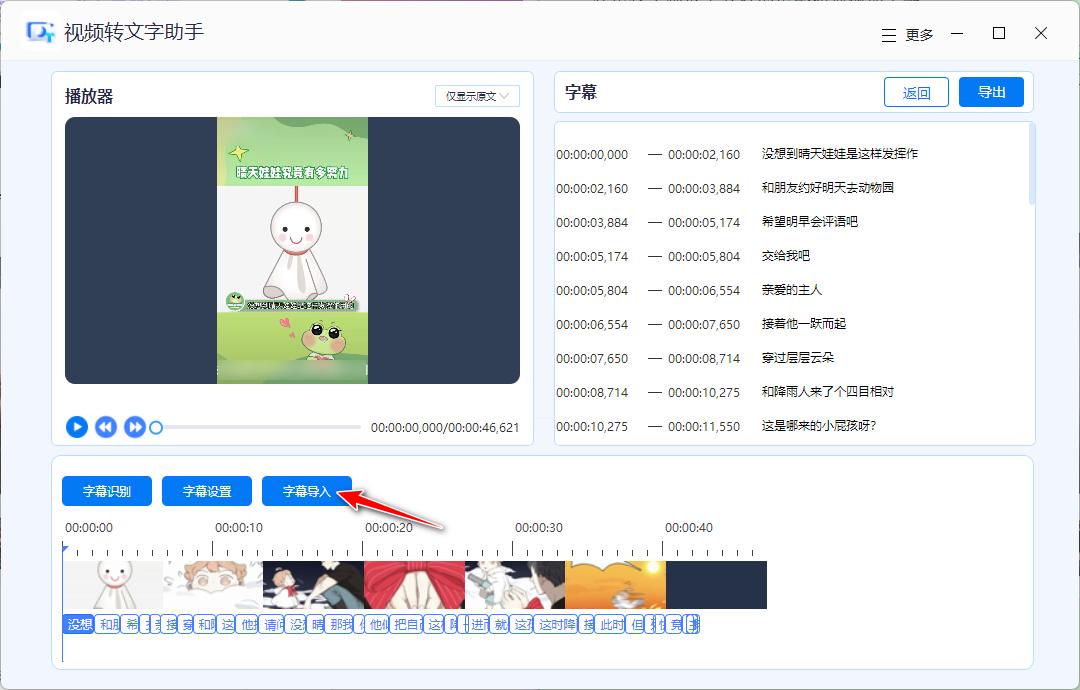Click the playback progress slider handle

[156, 426]
